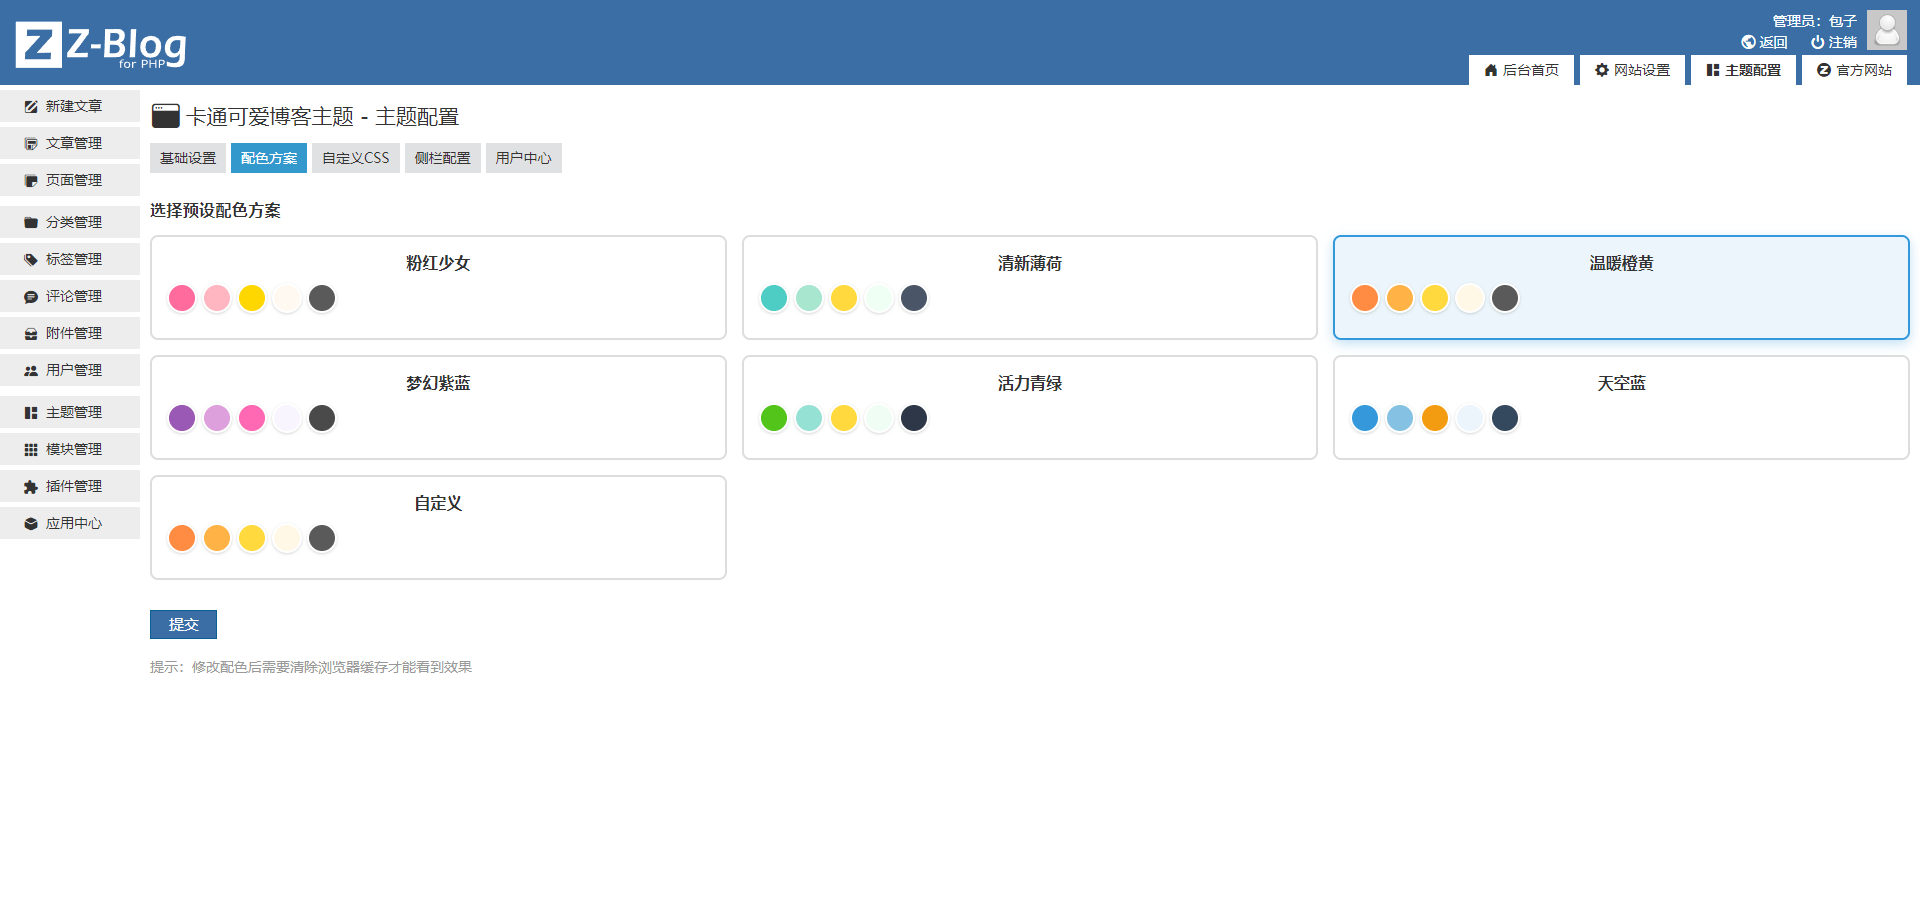The height and width of the screenshot is (919, 1920).
Task: Switch to the 基础设置 tab
Action: pyautogui.click(x=188, y=158)
